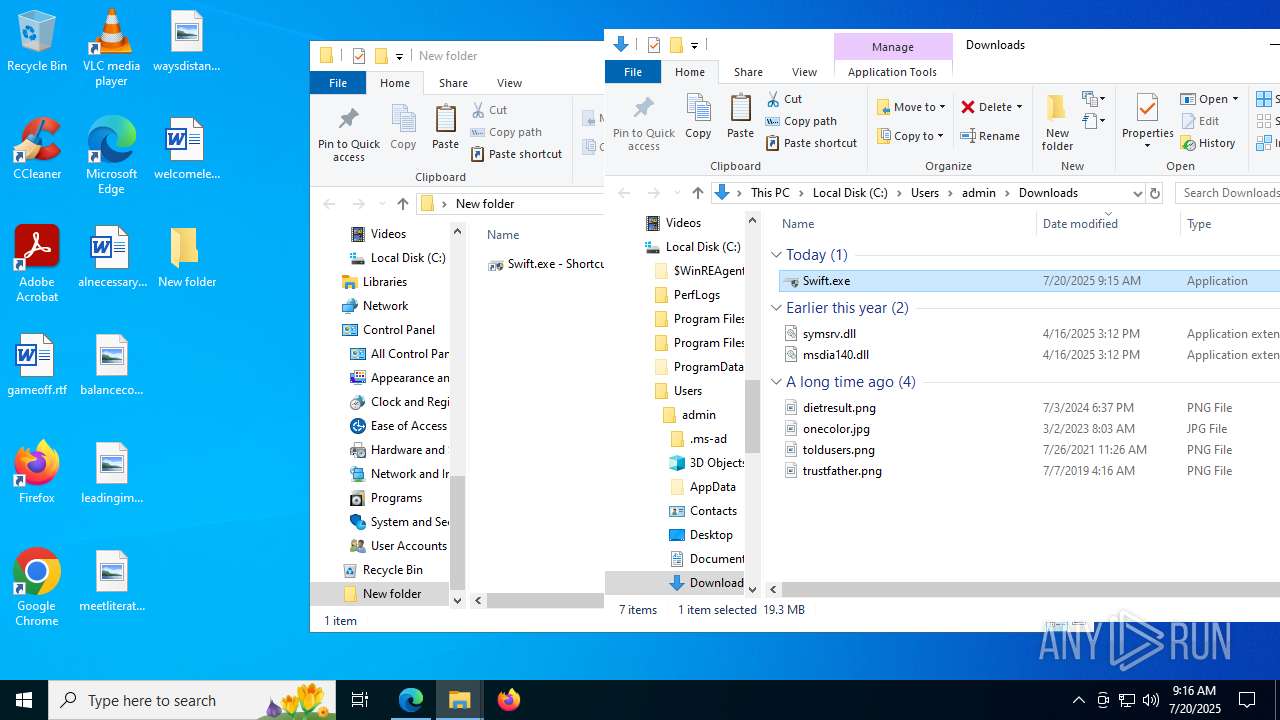
Task: Open View tab in Downloads window
Action: [x=804, y=72]
